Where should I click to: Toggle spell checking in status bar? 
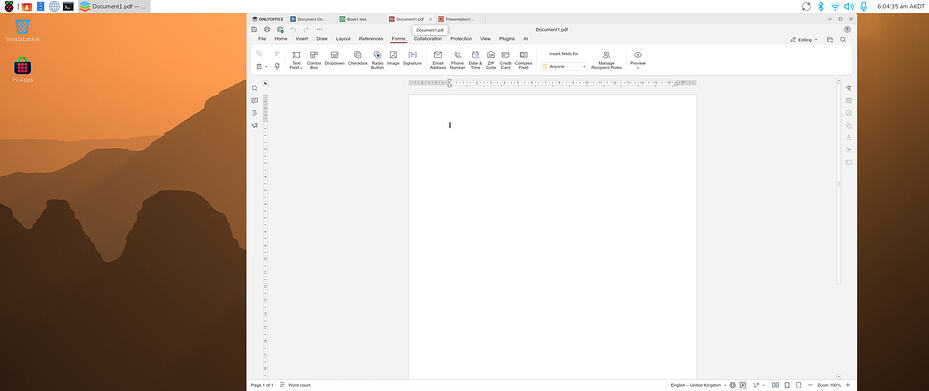pyautogui.click(x=743, y=385)
